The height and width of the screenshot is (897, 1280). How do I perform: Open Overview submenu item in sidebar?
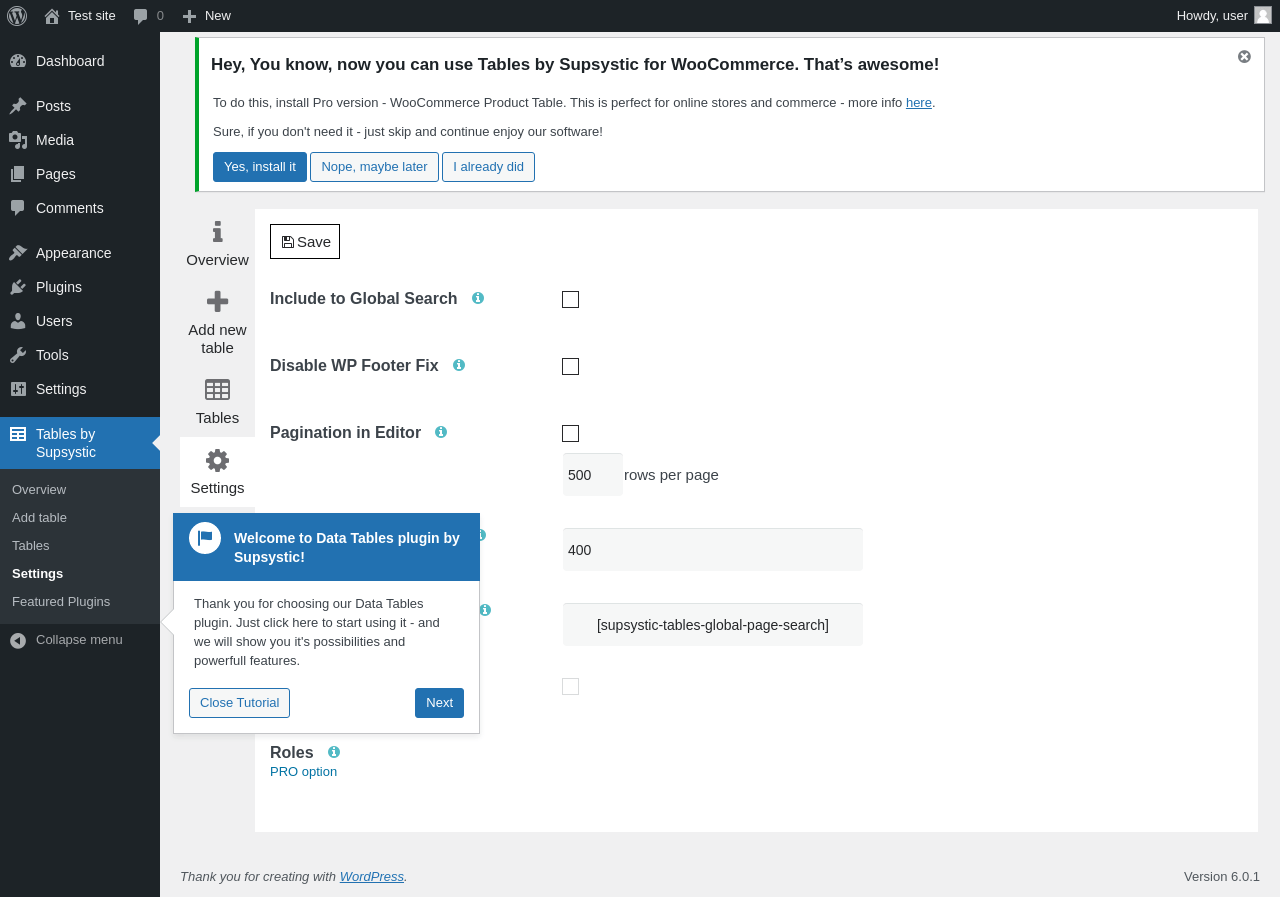[39, 490]
